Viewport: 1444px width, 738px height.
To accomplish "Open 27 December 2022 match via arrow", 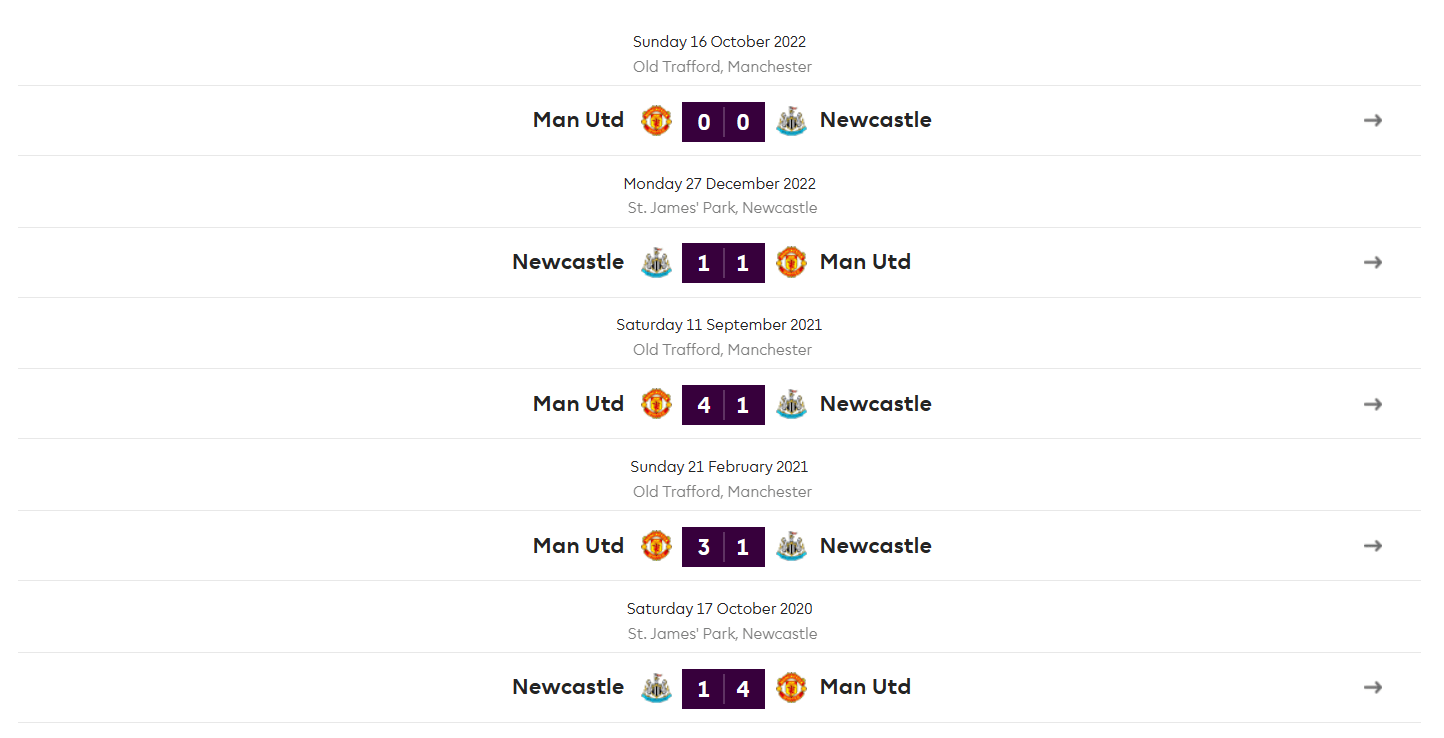I will (1373, 262).
